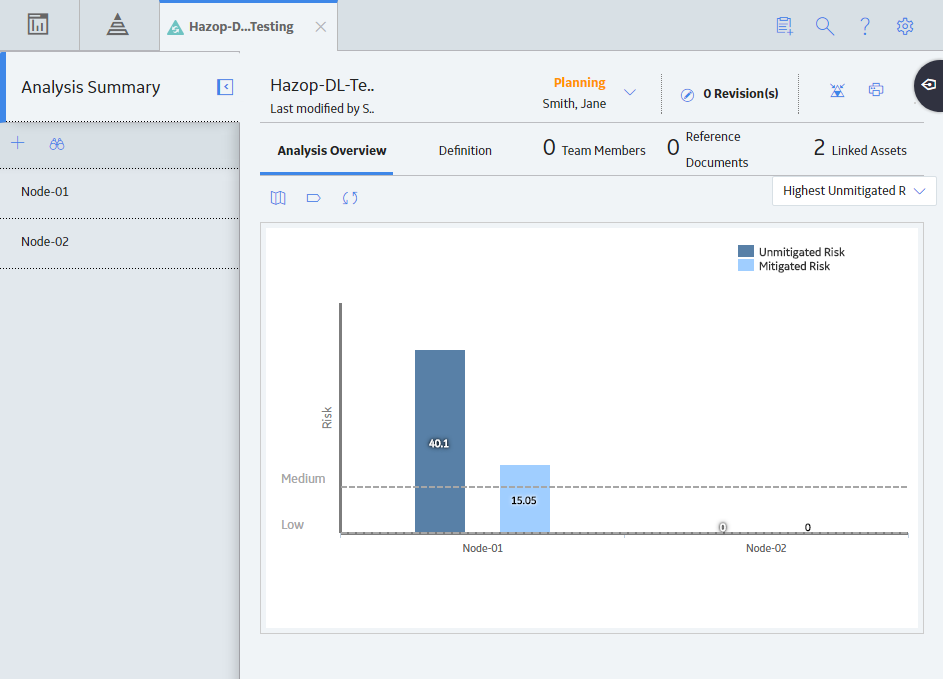Select Node-02 in the list
The height and width of the screenshot is (679, 943).
119,242
